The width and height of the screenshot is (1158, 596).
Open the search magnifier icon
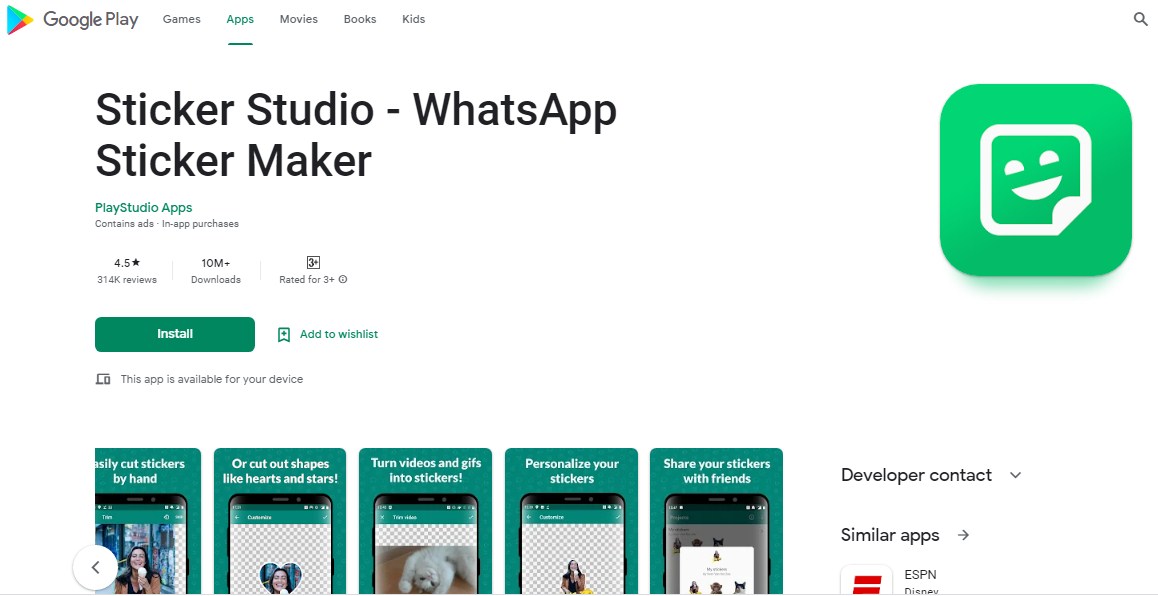tap(1141, 19)
